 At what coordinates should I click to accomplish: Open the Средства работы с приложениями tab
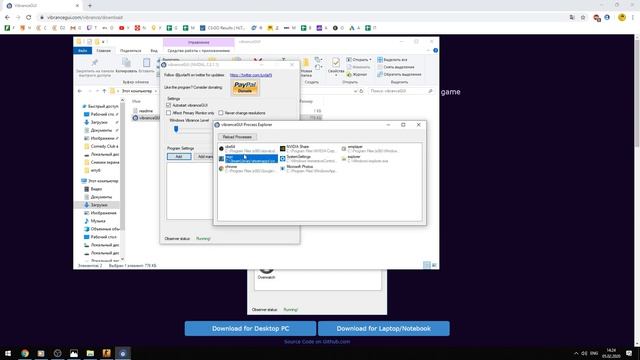coord(199,51)
